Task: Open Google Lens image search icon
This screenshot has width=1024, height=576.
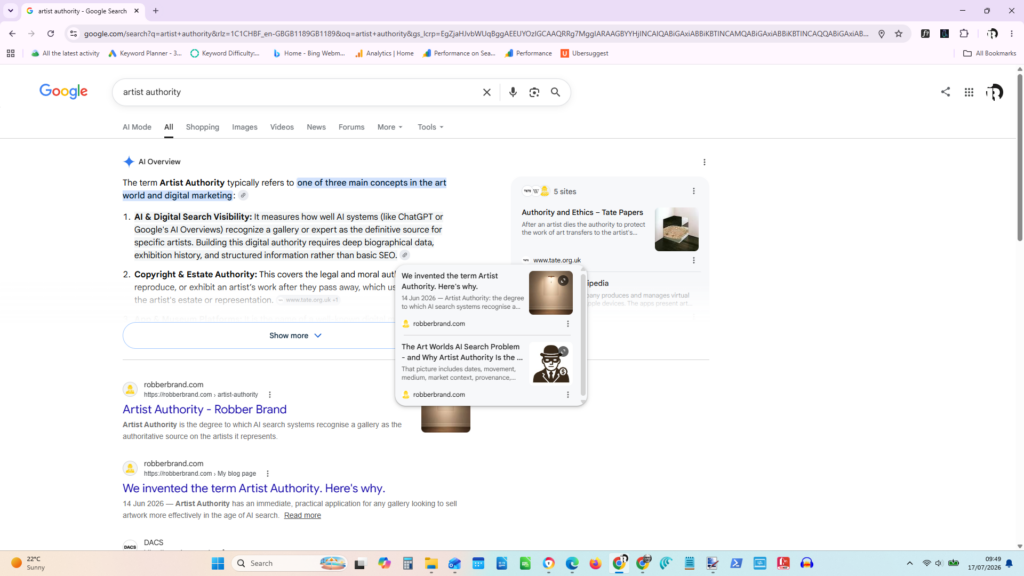Action: click(x=534, y=92)
